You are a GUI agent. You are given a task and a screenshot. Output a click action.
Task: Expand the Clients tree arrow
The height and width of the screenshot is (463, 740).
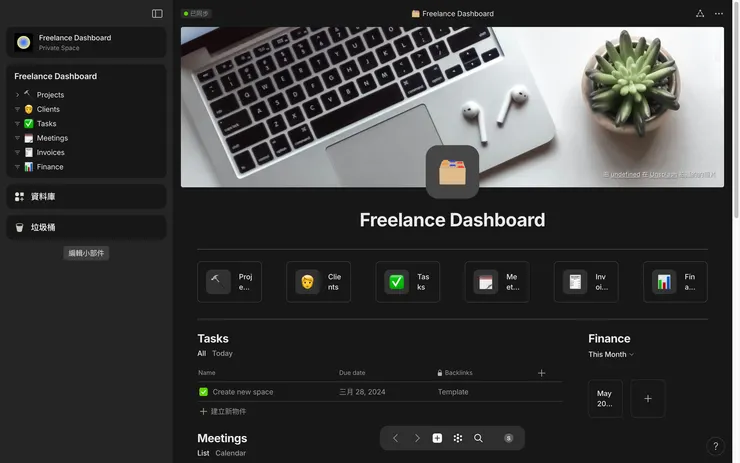click(17, 109)
